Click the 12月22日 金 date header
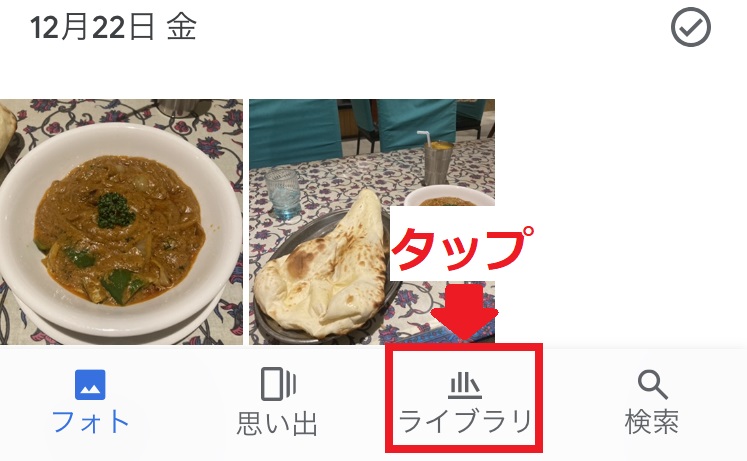Viewport: 747px width, 461px height. [113, 27]
